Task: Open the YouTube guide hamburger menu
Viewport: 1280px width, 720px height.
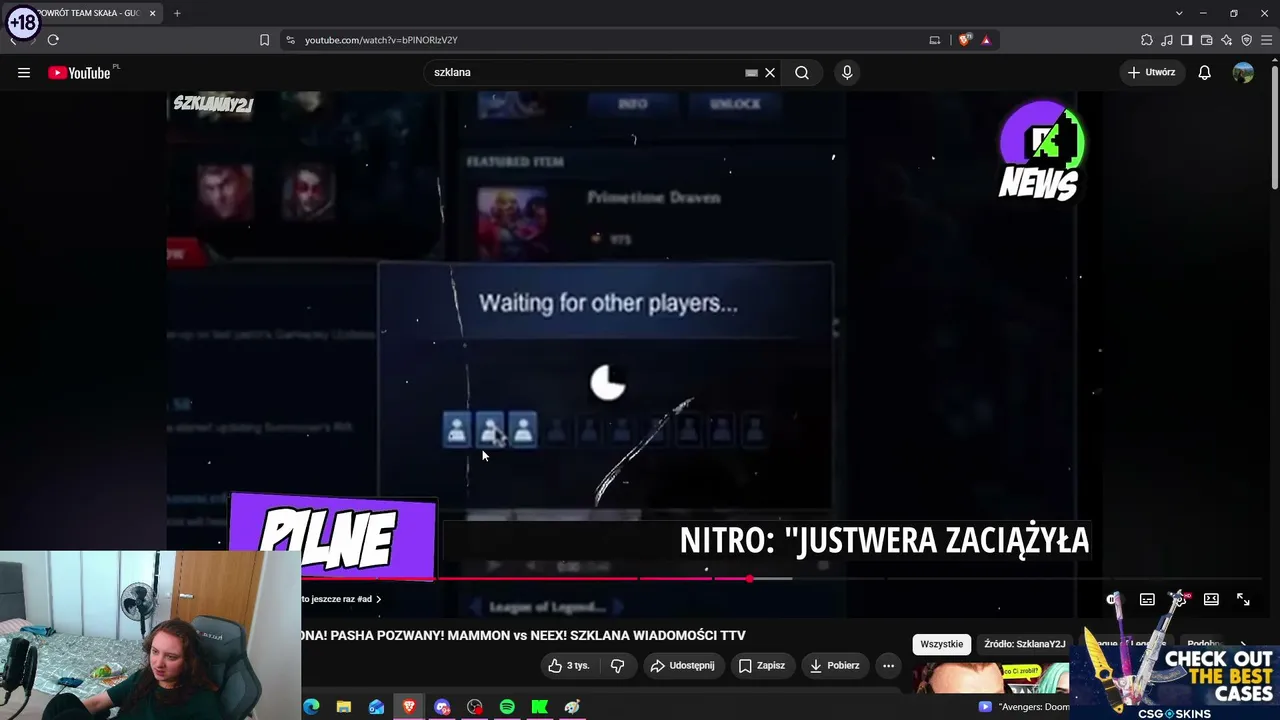Action: [24, 72]
